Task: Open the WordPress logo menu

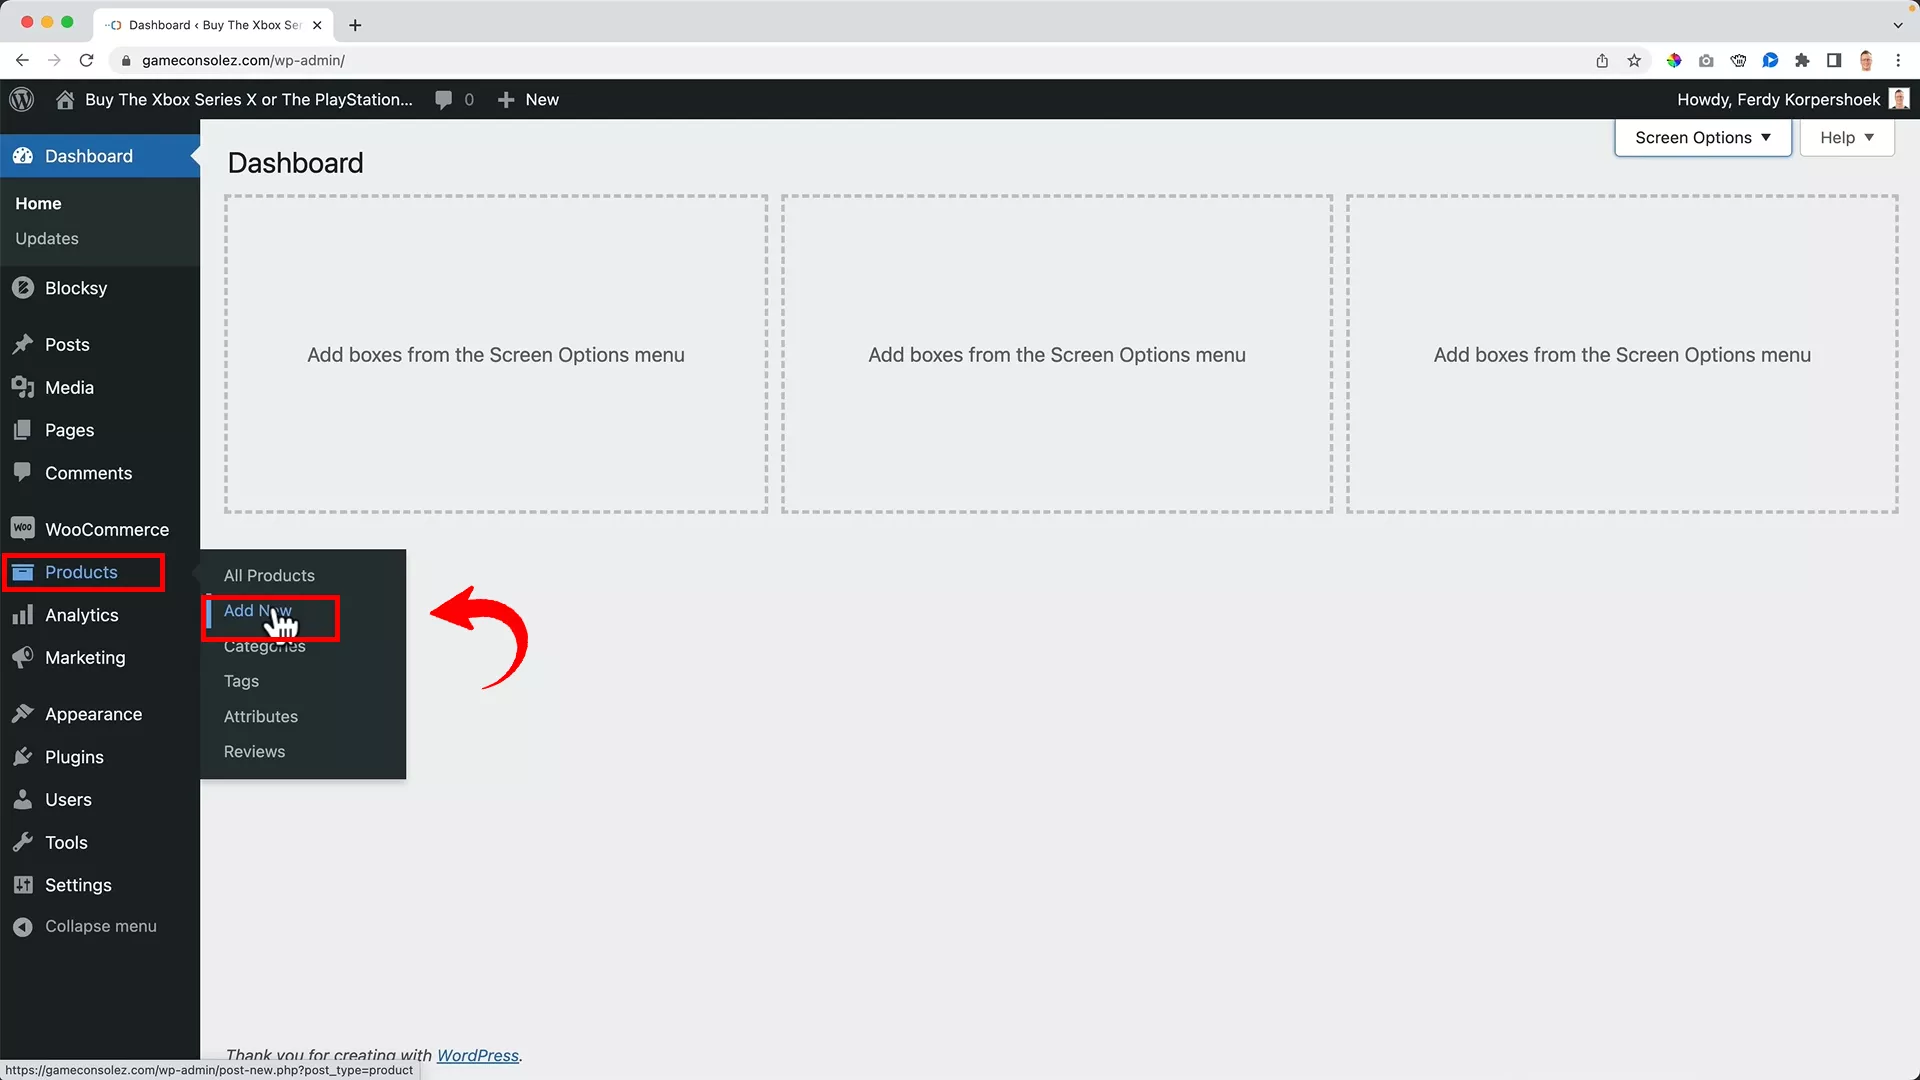Action: pos(21,99)
